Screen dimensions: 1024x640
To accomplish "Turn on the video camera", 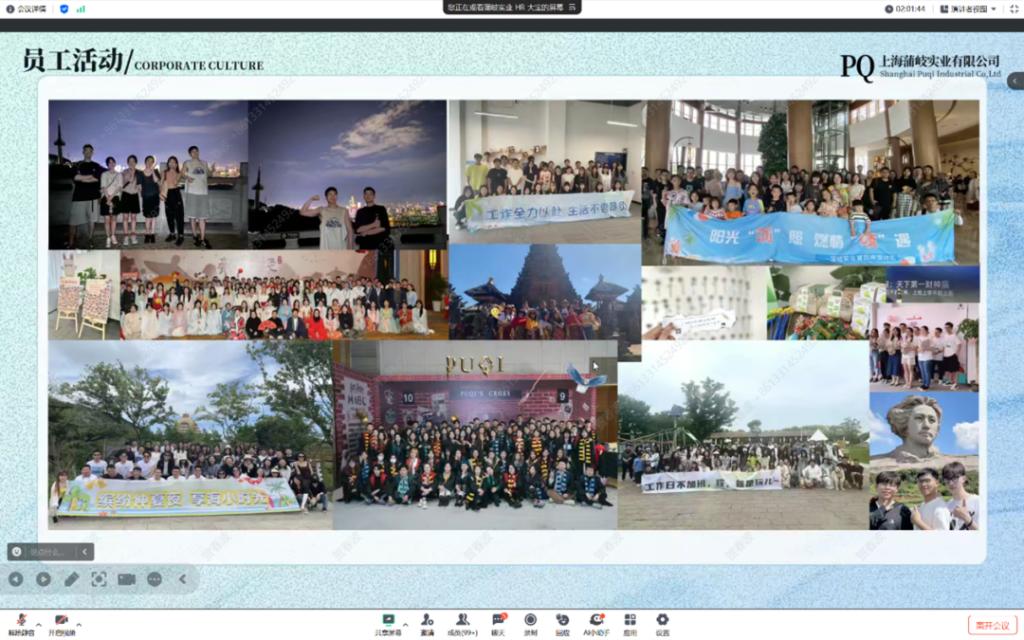I will coord(61,621).
